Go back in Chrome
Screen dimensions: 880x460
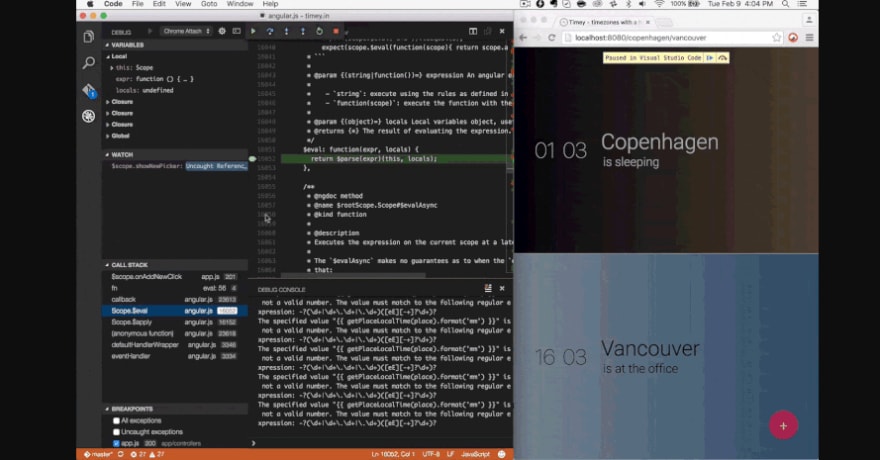point(522,38)
